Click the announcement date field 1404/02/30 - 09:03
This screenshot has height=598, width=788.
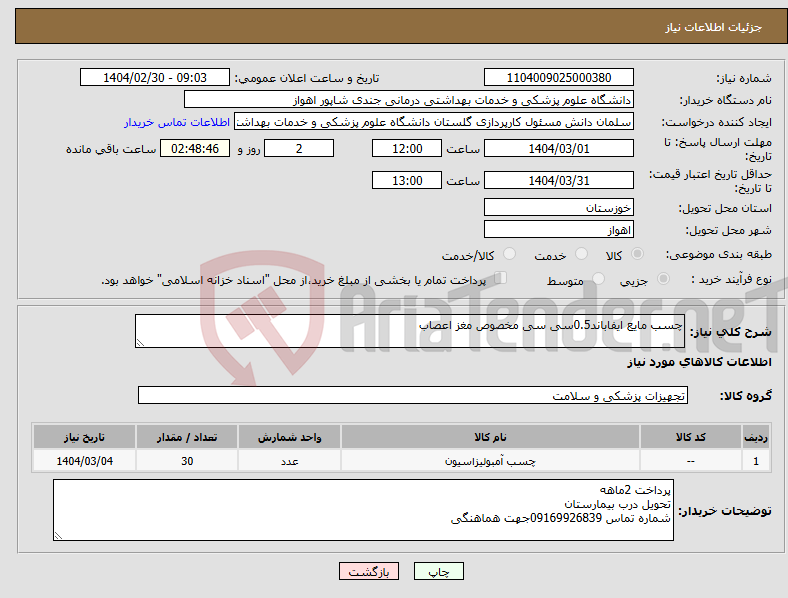155,77
